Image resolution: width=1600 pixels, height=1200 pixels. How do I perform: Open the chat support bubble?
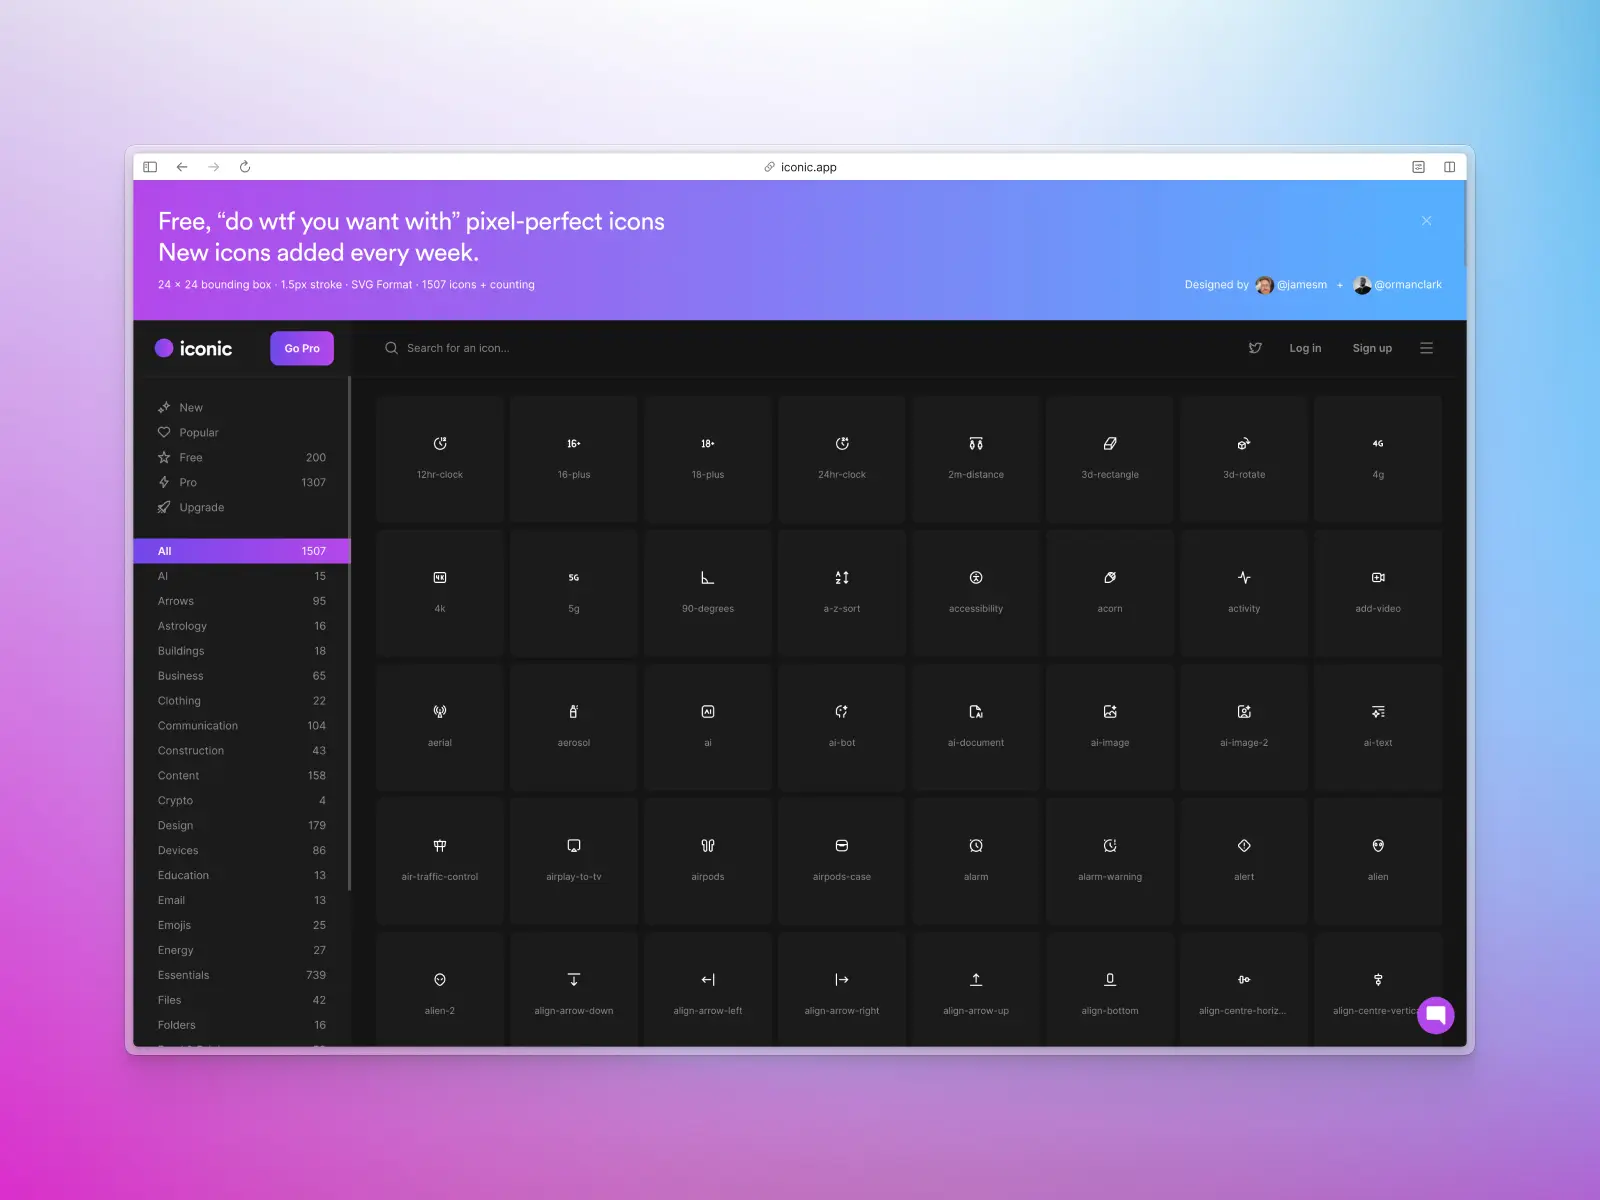[1436, 1016]
